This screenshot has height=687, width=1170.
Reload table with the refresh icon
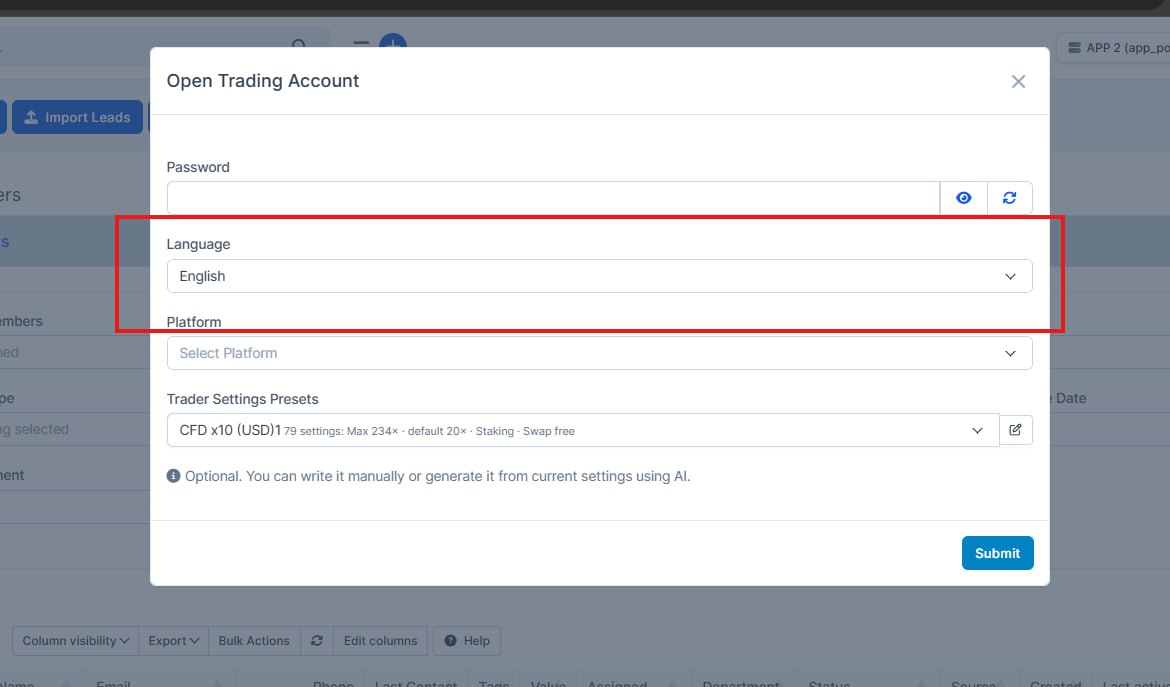(317, 641)
